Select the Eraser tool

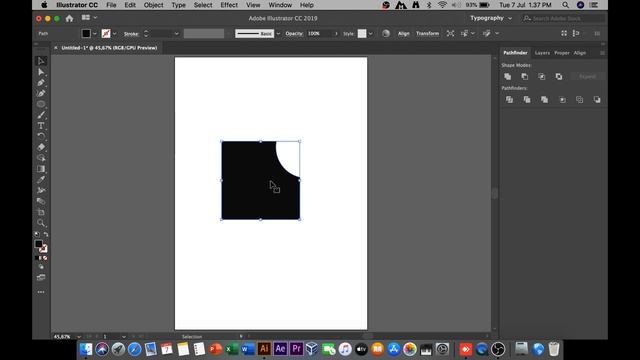[x=41, y=147]
